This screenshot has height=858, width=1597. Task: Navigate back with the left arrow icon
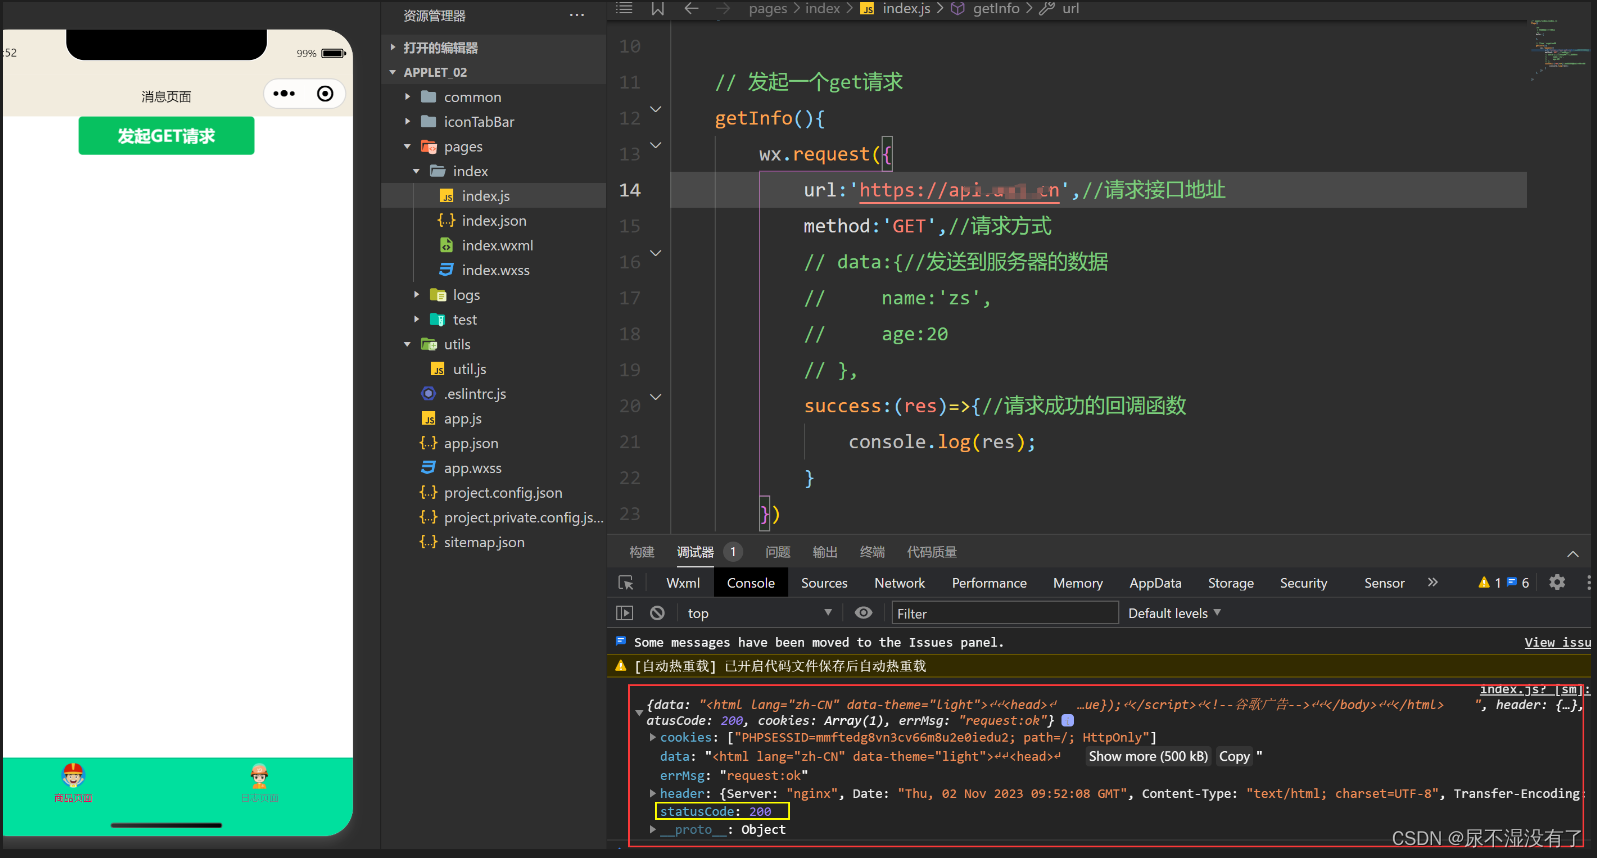[x=691, y=8]
